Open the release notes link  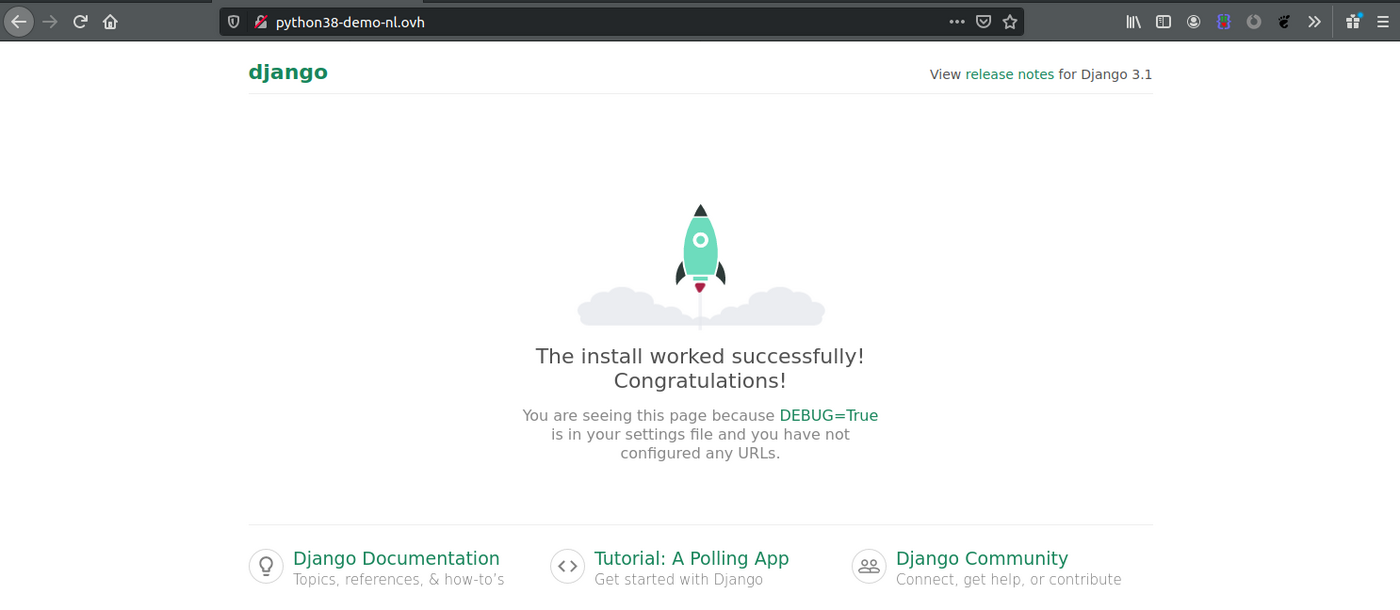pos(1009,74)
